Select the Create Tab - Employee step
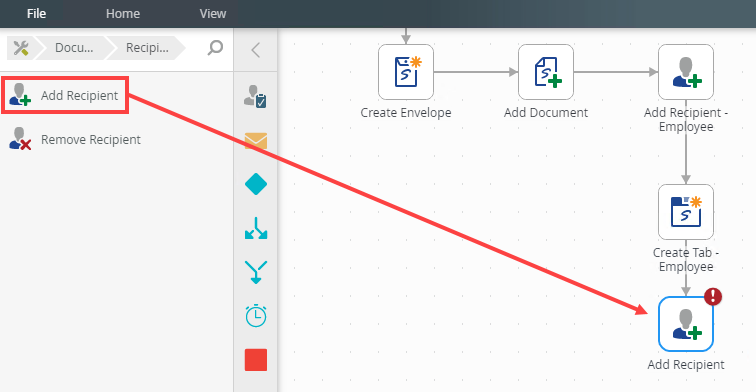Viewport: 756px width, 392px height. tap(686, 212)
